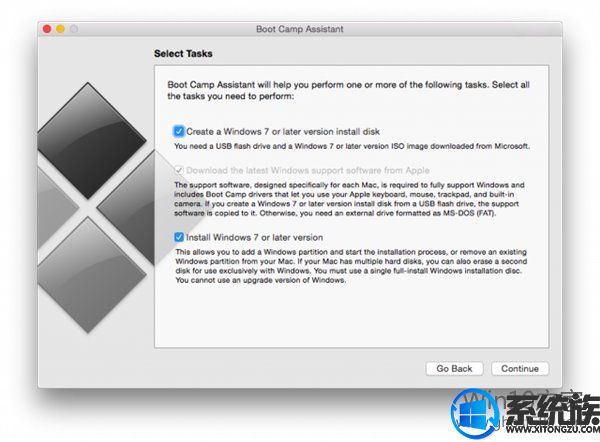Toggle Install Windows 7 or later version checkbox
600x442 pixels.
click(x=179, y=237)
